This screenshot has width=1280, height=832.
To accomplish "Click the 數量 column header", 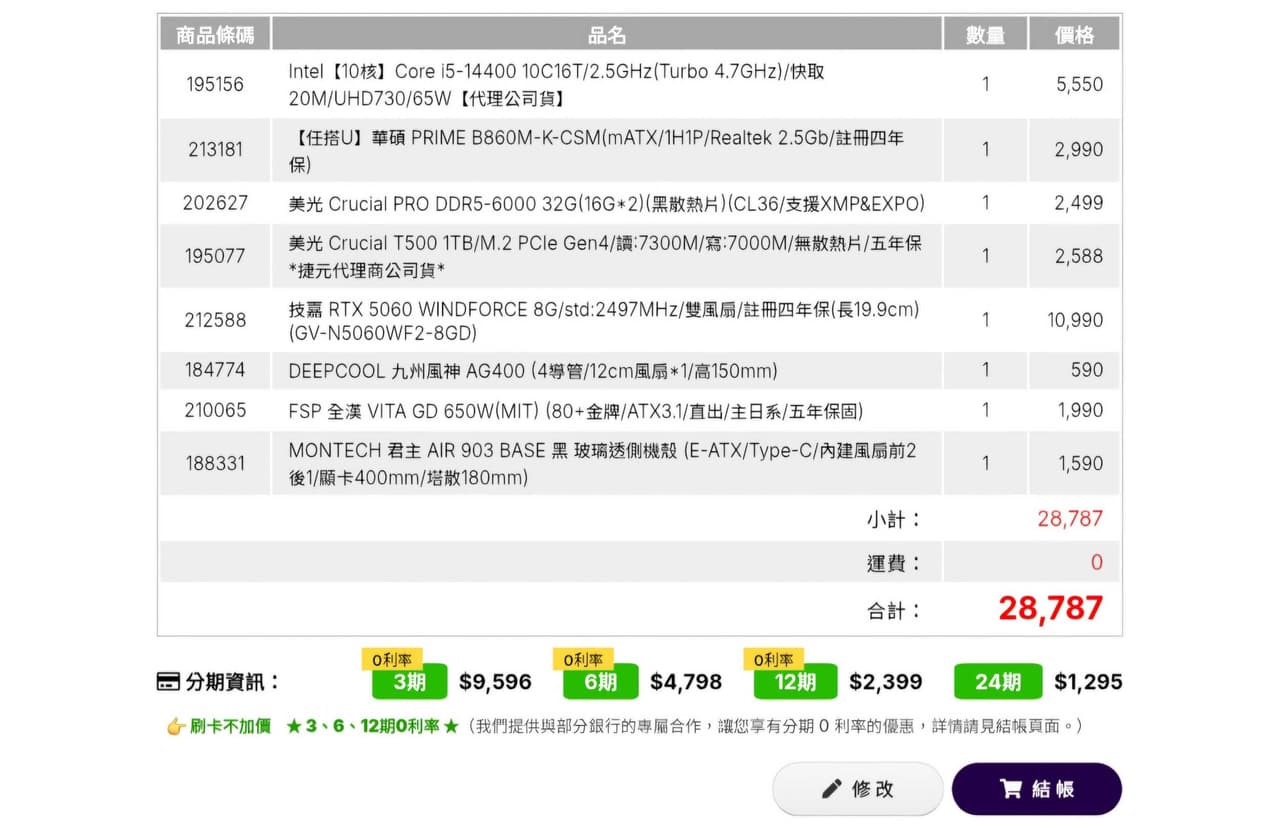I will click(985, 35).
